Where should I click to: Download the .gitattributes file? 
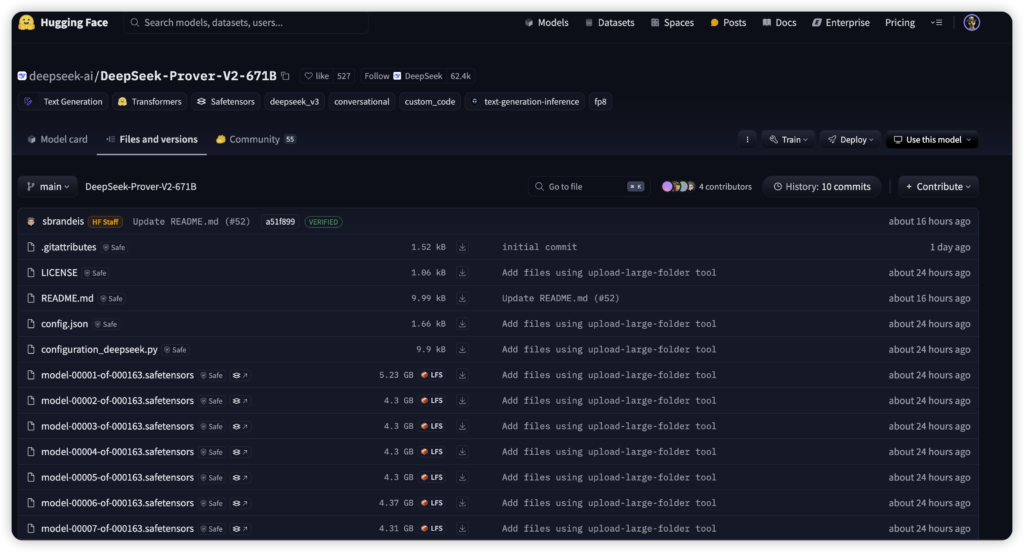click(462, 247)
